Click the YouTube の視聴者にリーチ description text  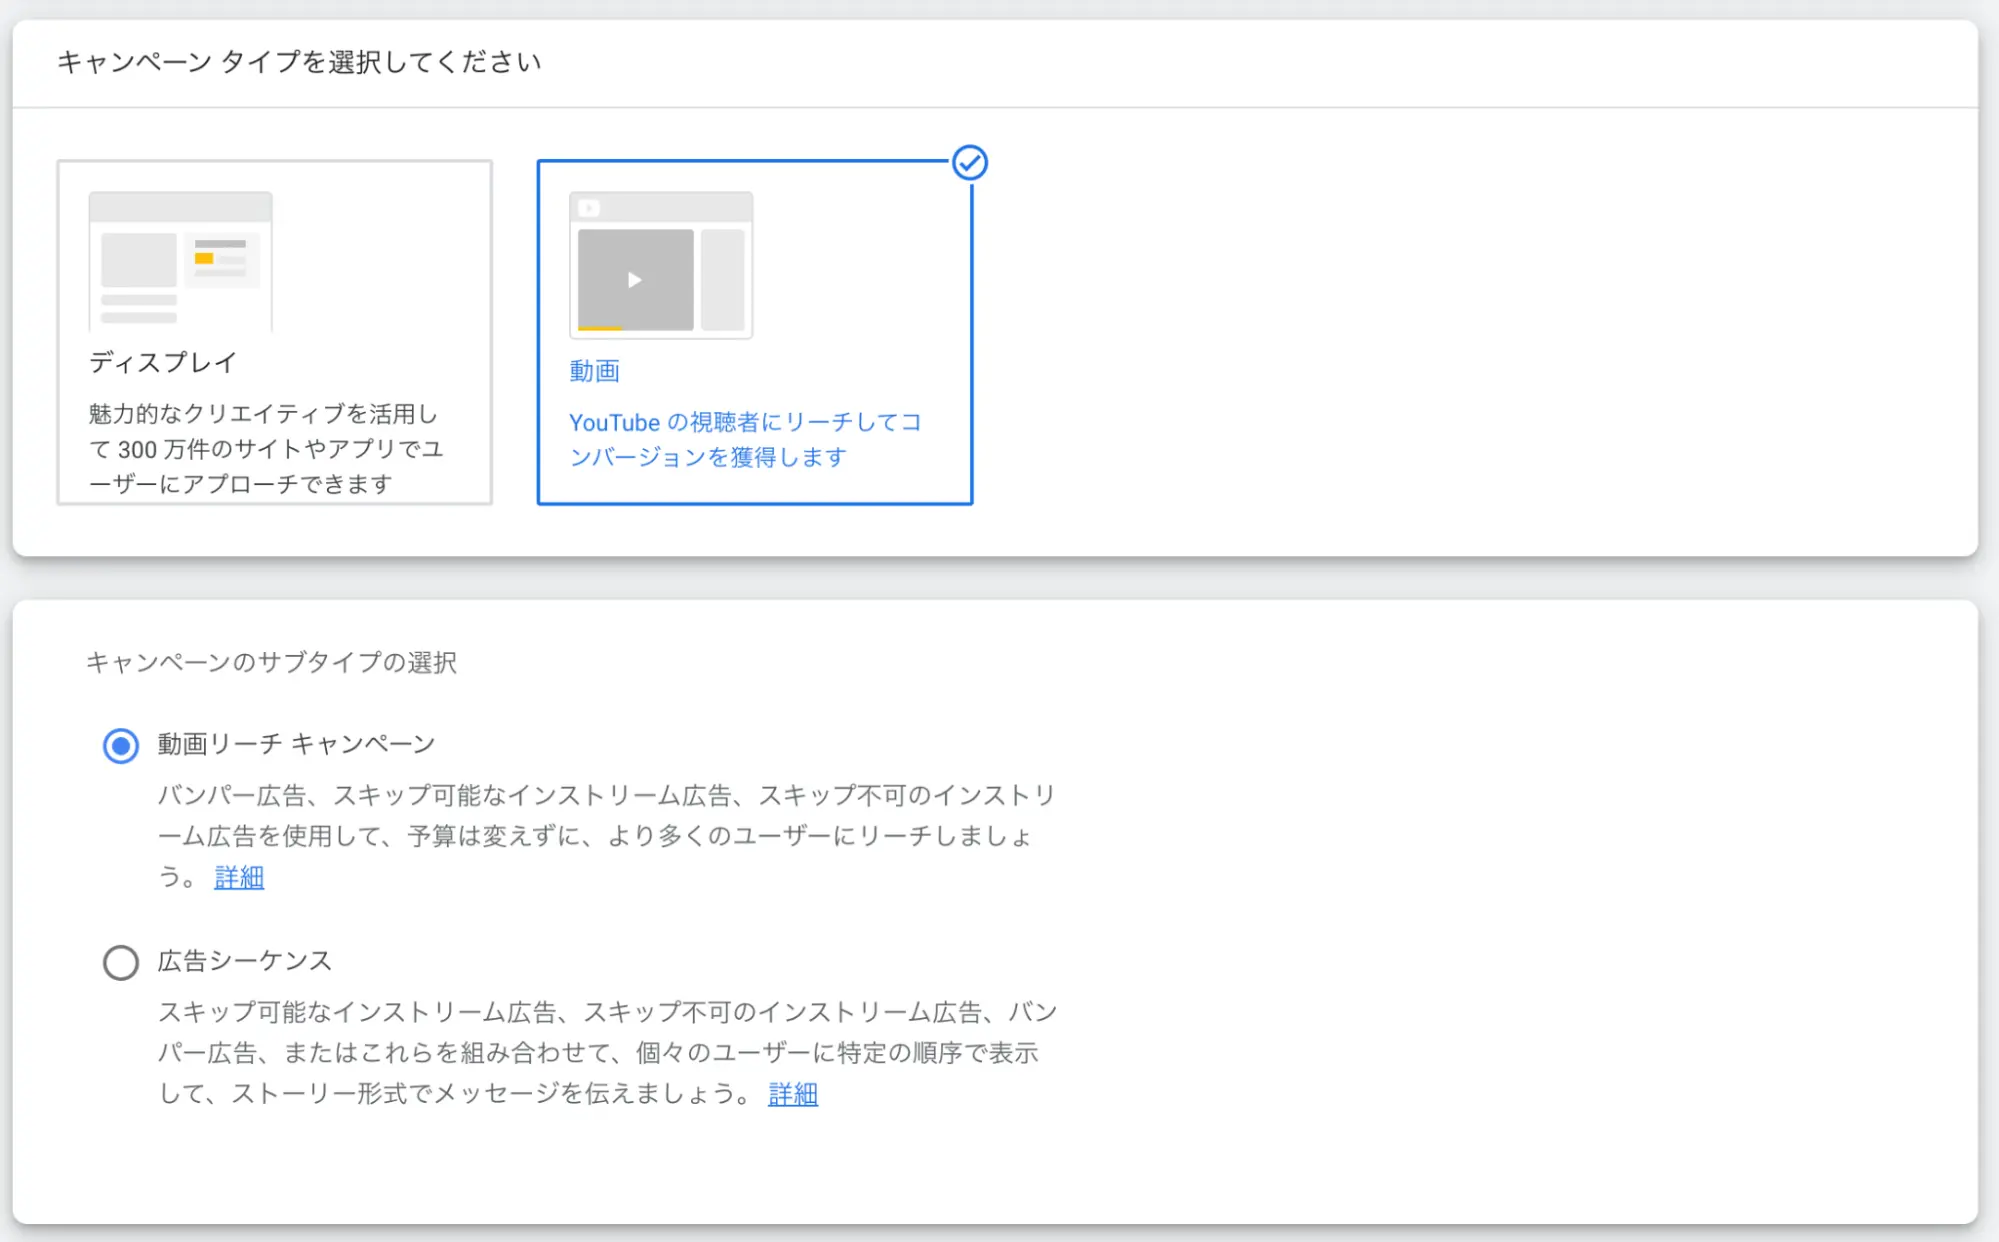click(x=744, y=439)
